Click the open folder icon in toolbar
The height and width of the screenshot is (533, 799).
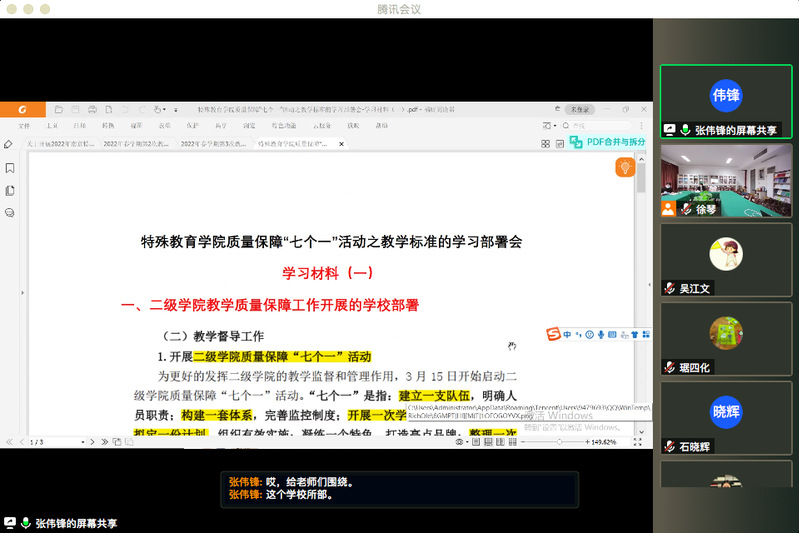click(x=60, y=108)
